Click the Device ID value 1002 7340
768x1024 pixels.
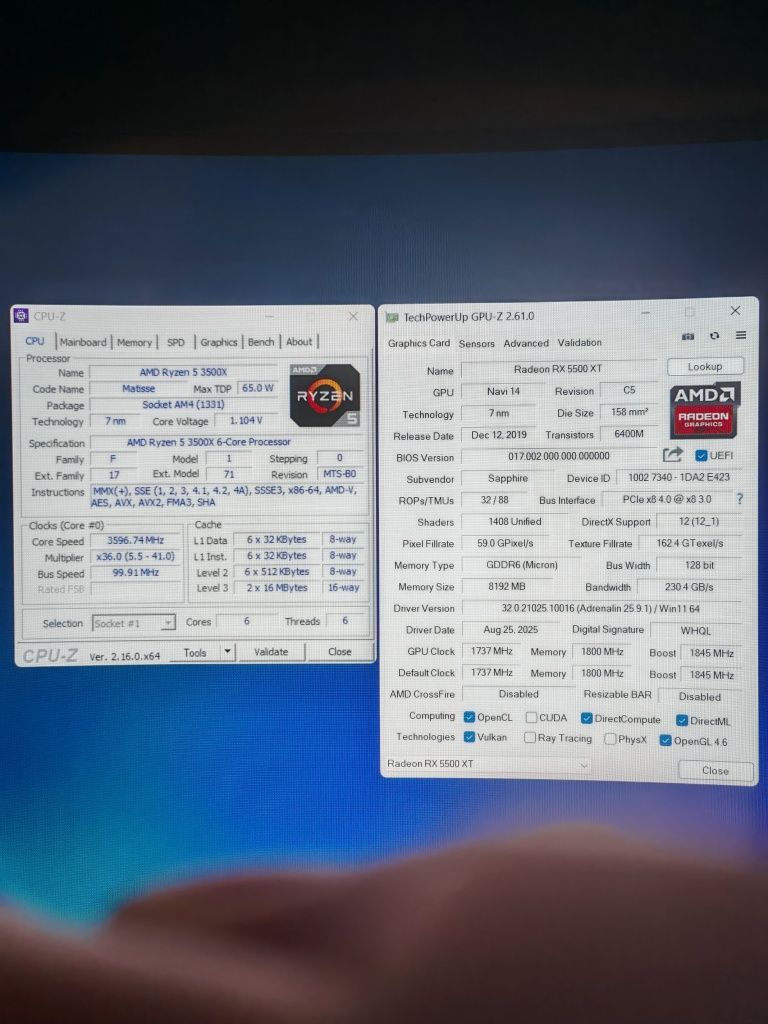tap(679, 477)
